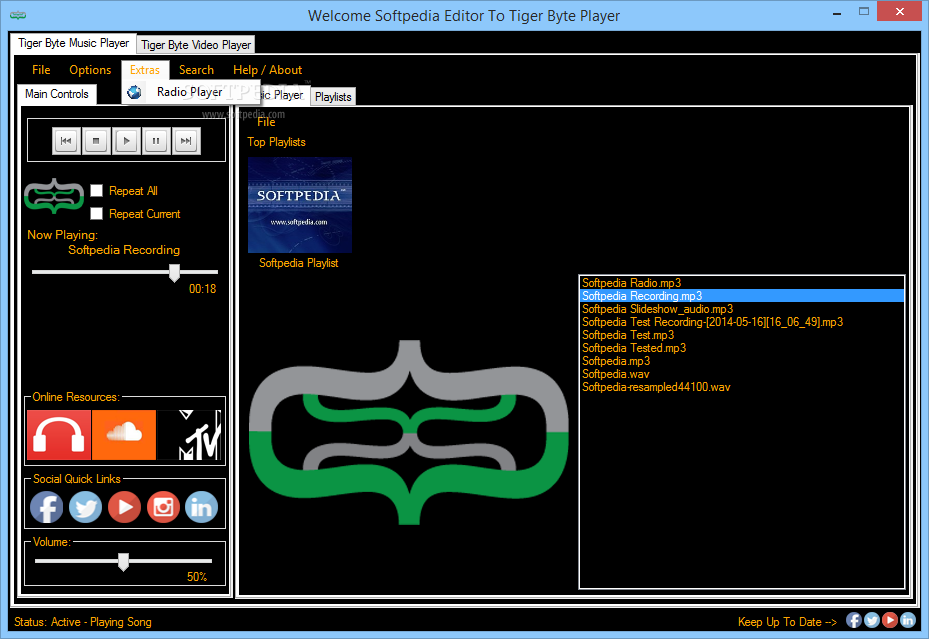Click the globe icon beside Radio Player
Image resolution: width=929 pixels, height=639 pixels.
[134, 92]
